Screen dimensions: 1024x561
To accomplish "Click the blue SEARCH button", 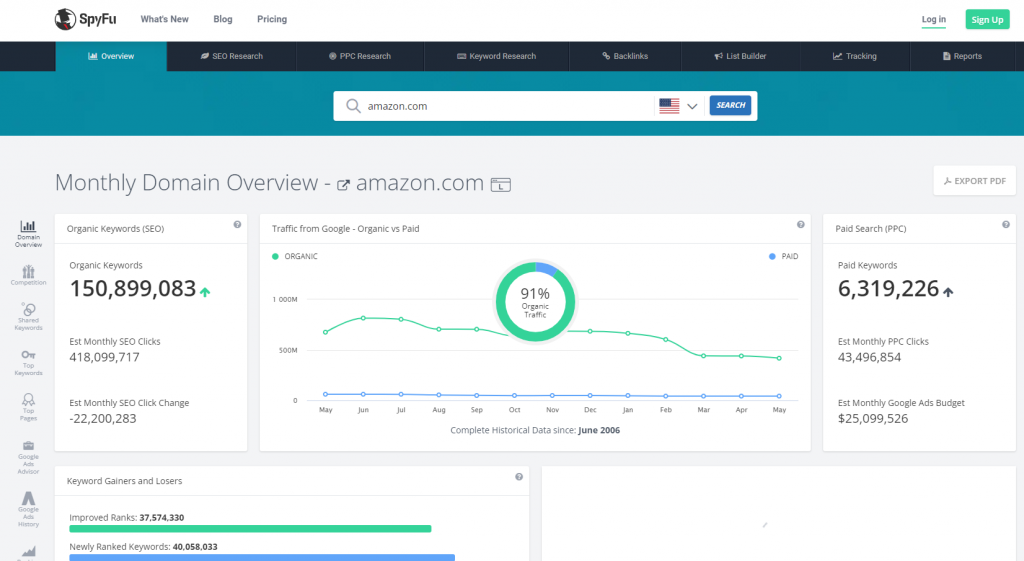I will pos(730,105).
